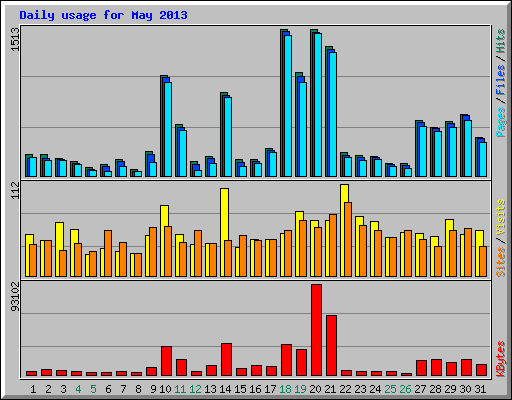Click green weekend day label 18
The height and width of the screenshot is (400, 512).
click(x=285, y=389)
